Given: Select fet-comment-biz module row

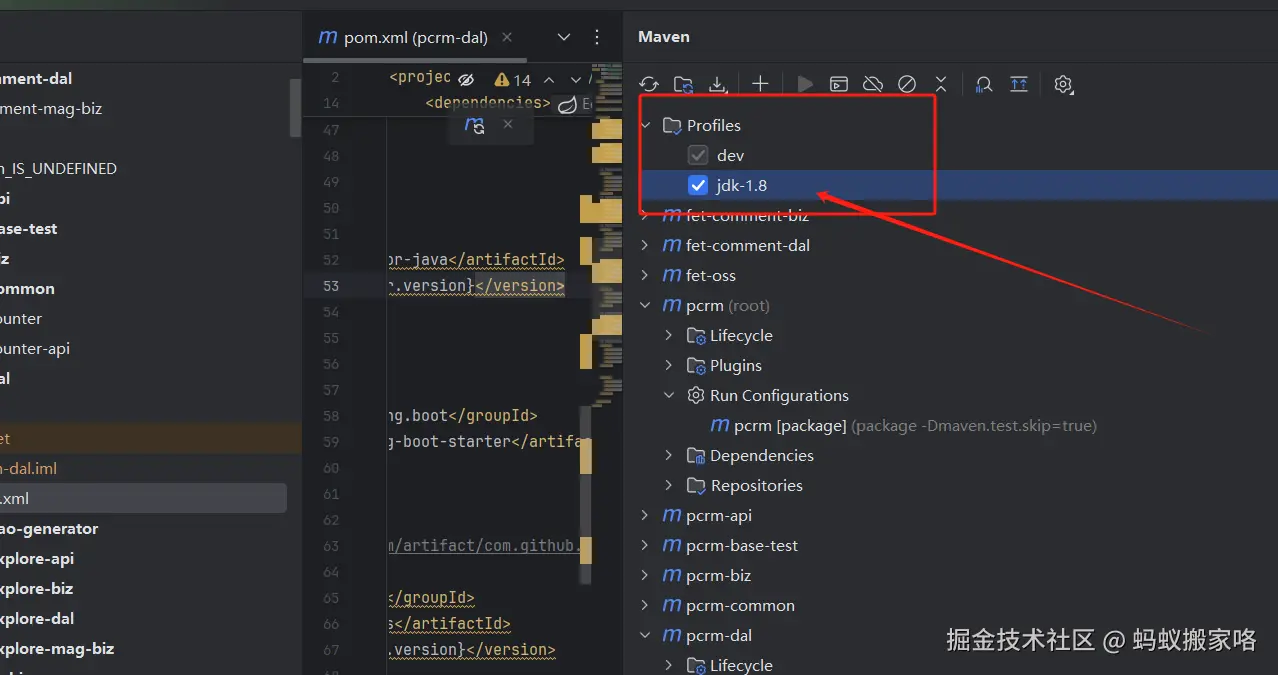Looking at the screenshot, I should click(x=950, y=215).
